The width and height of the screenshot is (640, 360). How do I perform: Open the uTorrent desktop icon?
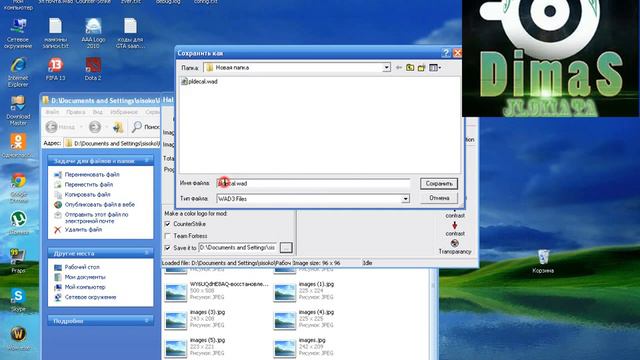18,223
